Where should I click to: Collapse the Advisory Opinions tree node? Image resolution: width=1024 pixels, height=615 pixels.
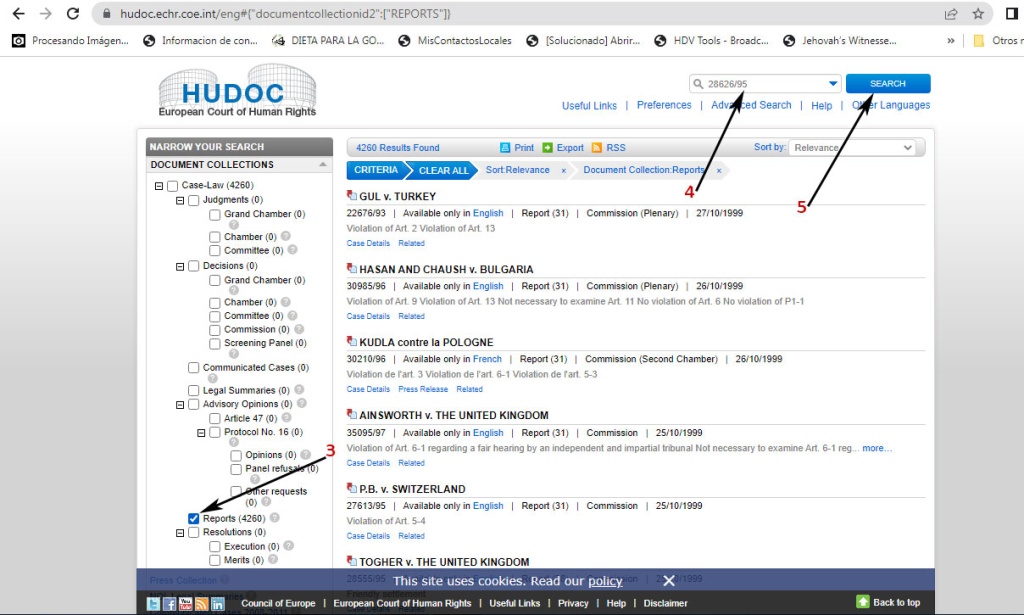tap(180, 405)
